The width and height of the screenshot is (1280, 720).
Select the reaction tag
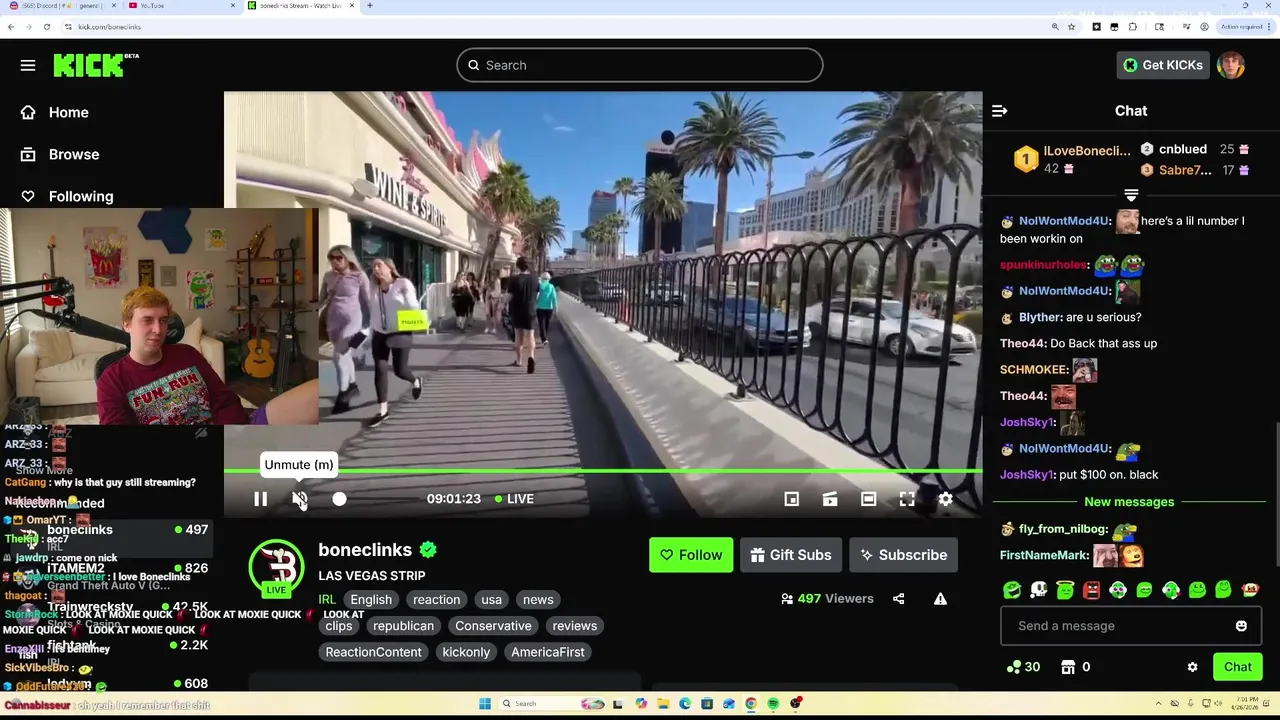437,600
